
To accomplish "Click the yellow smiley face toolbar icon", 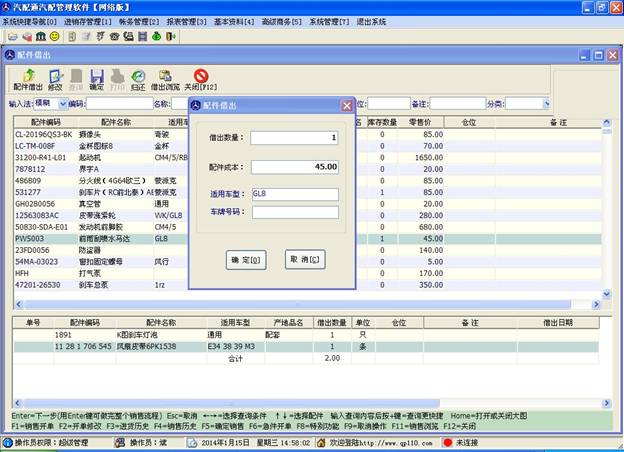I will (54, 36).
